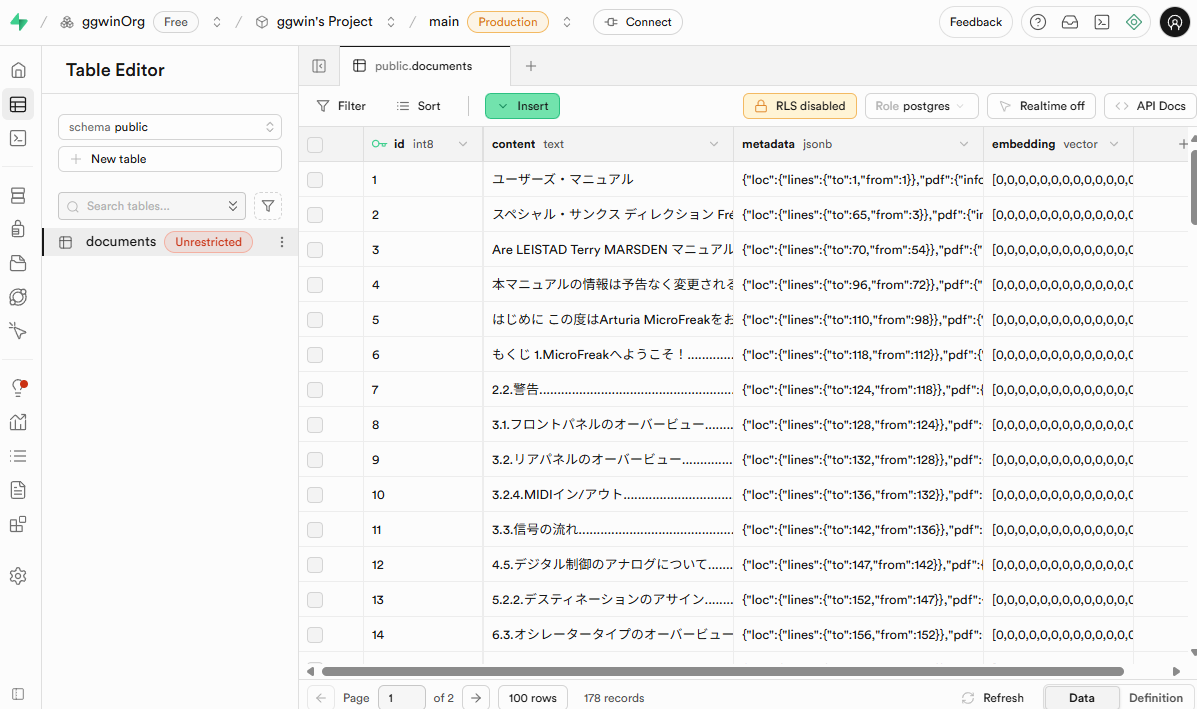The width and height of the screenshot is (1197, 709).
Task: Open the Storage sidebar icon
Action: 18,263
